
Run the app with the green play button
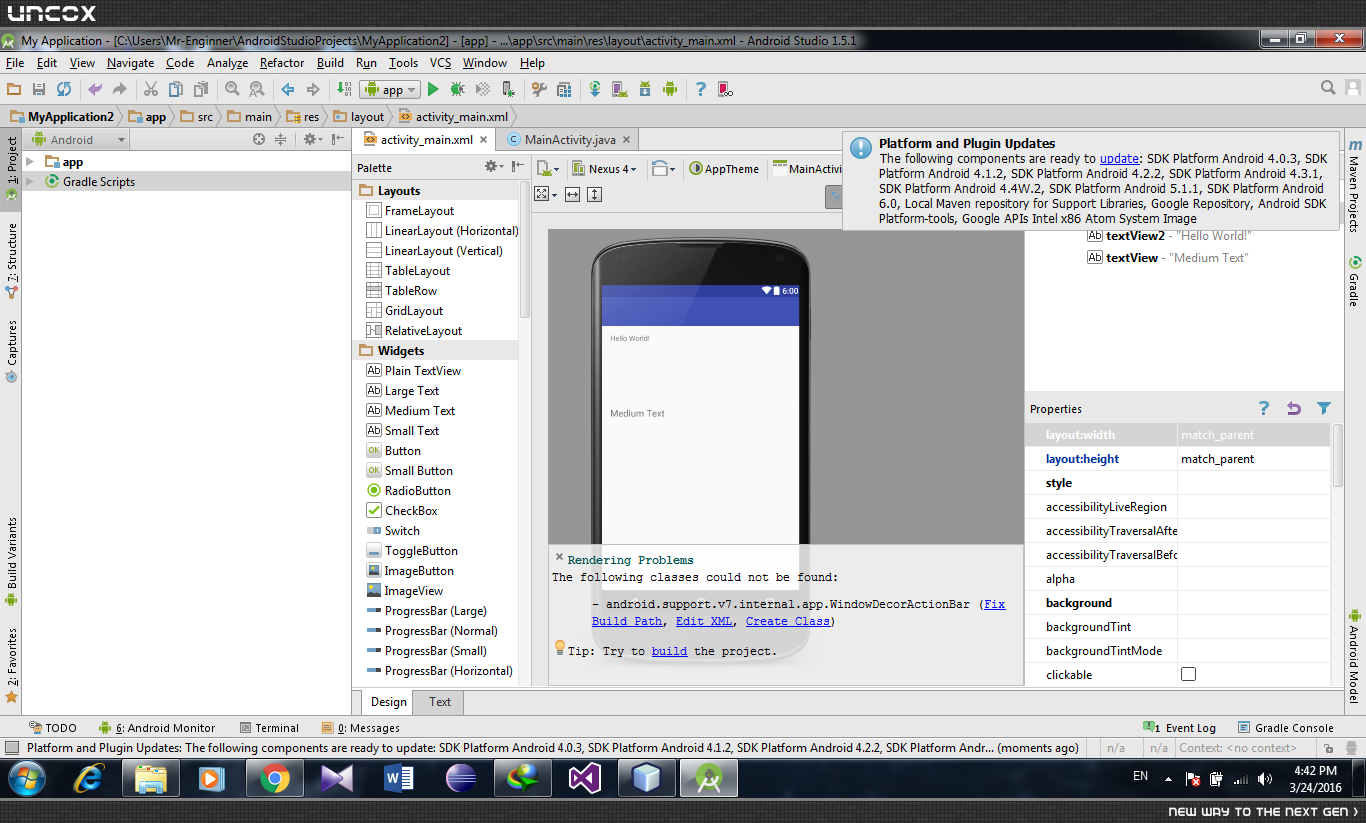pos(433,89)
